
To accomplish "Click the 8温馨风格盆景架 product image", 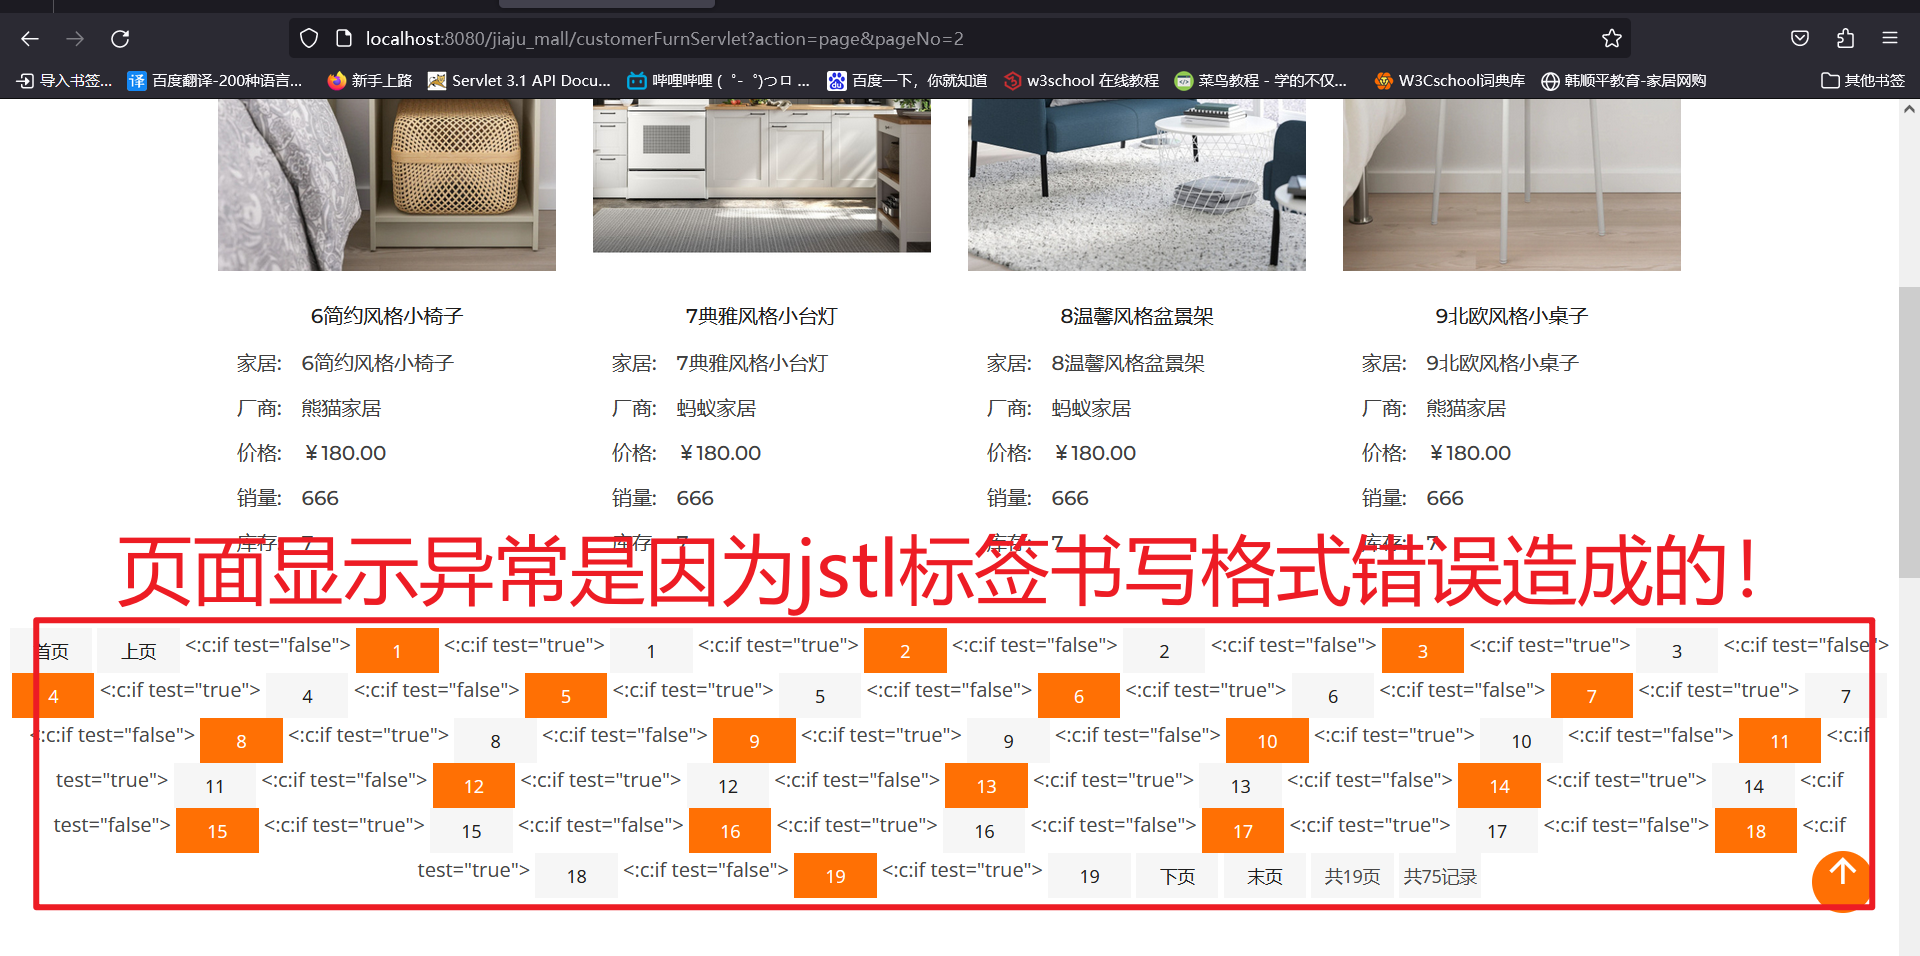I will coord(1137,185).
